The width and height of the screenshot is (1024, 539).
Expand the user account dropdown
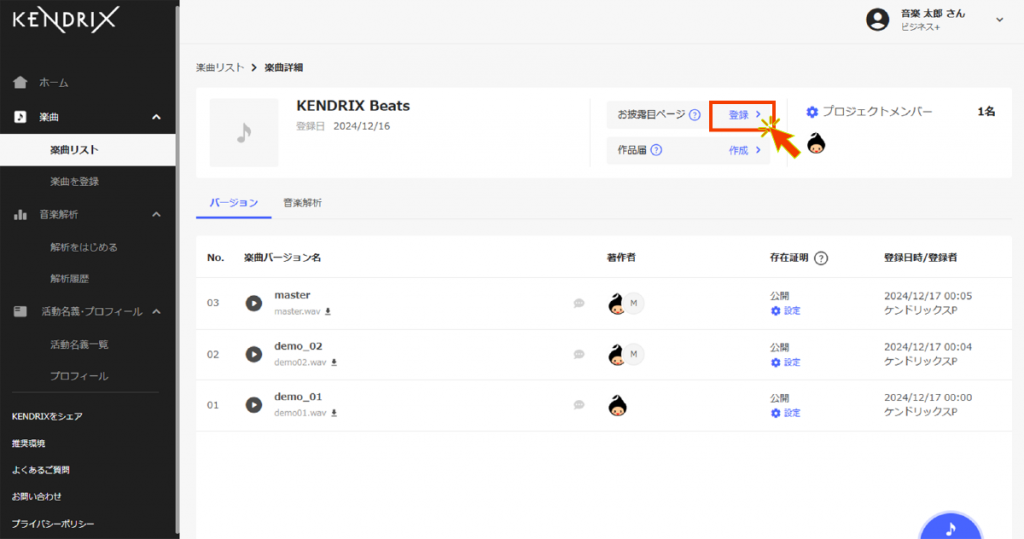pyautogui.click(x=999, y=19)
